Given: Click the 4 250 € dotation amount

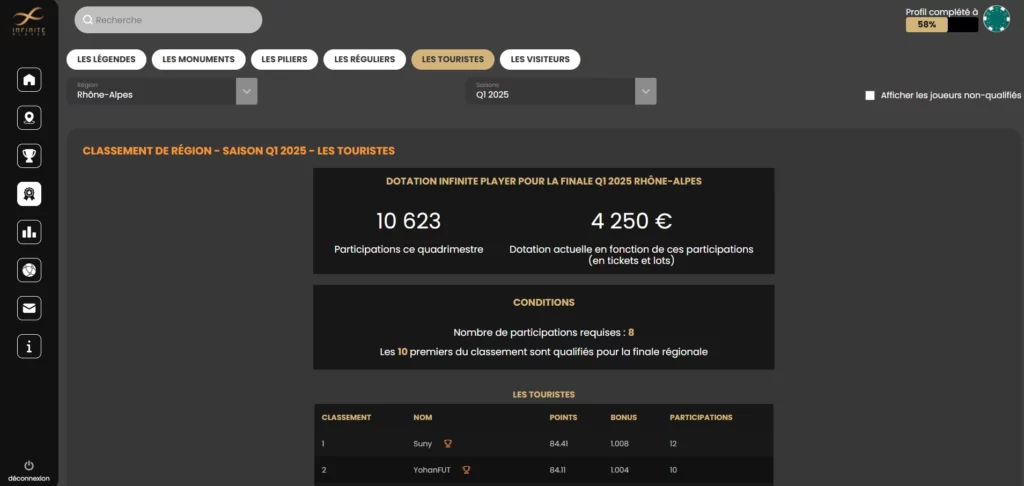Looking at the screenshot, I should [632, 221].
